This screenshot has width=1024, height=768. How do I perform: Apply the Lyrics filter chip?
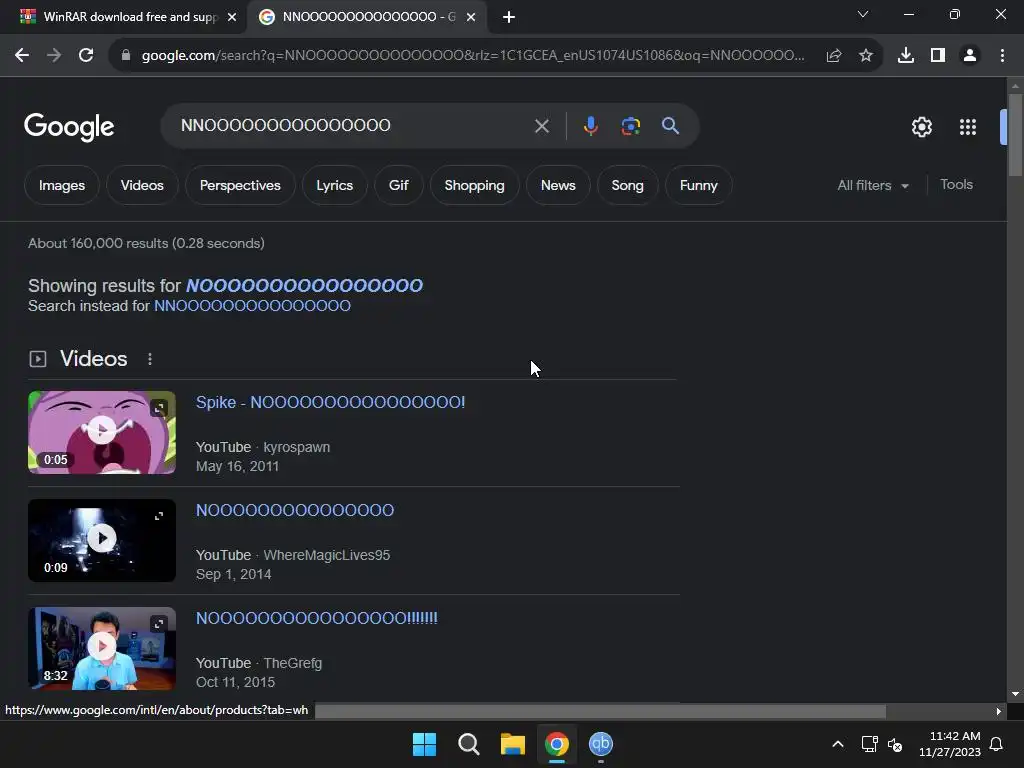334,185
